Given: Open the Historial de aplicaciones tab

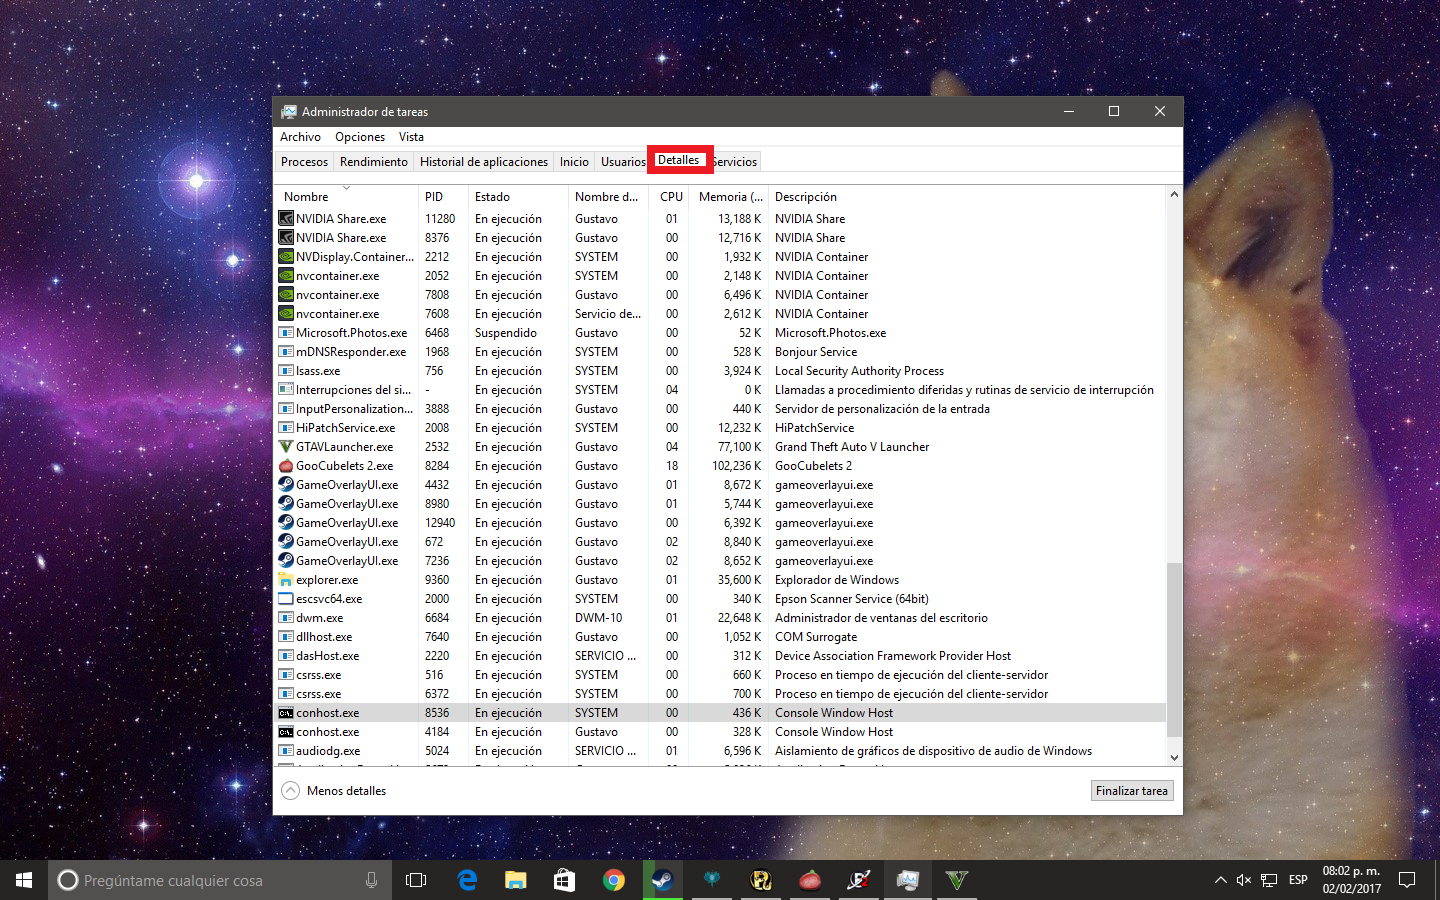Looking at the screenshot, I should click(484, 162).
